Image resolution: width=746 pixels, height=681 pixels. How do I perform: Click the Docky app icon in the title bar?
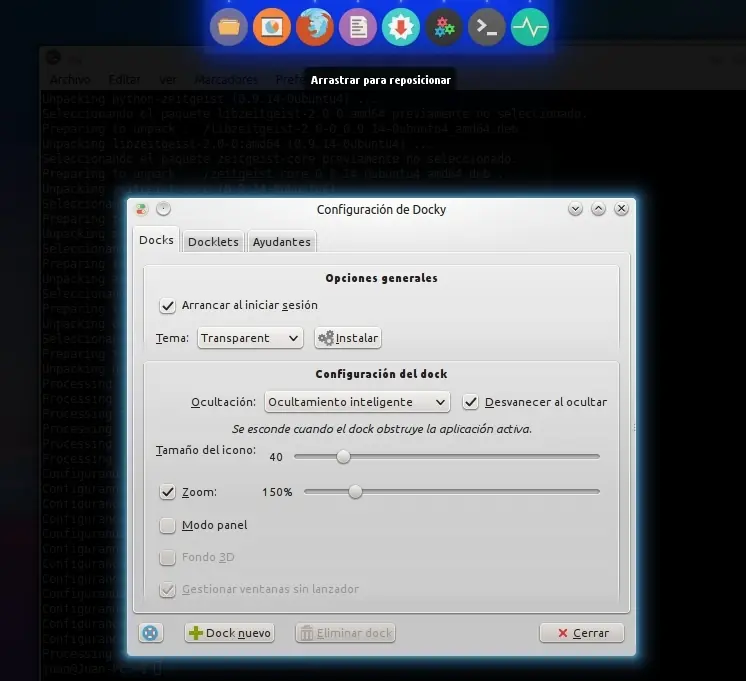141,209
